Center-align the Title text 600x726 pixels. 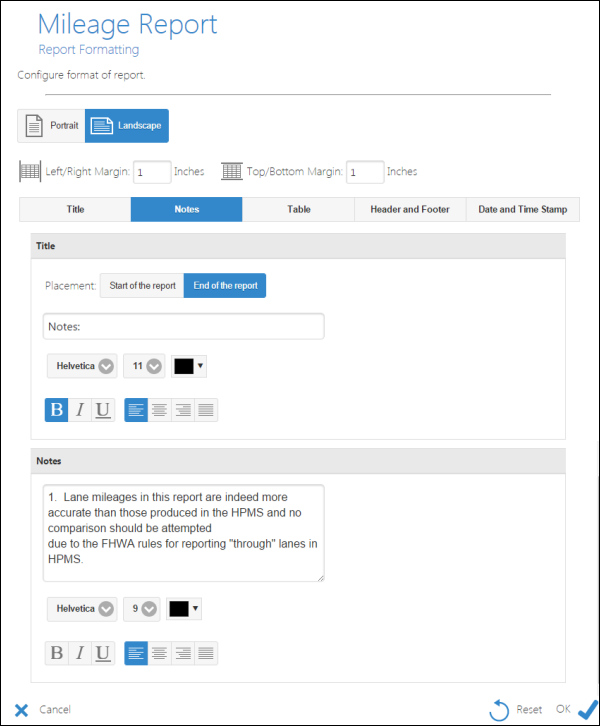tap(160, 409)
